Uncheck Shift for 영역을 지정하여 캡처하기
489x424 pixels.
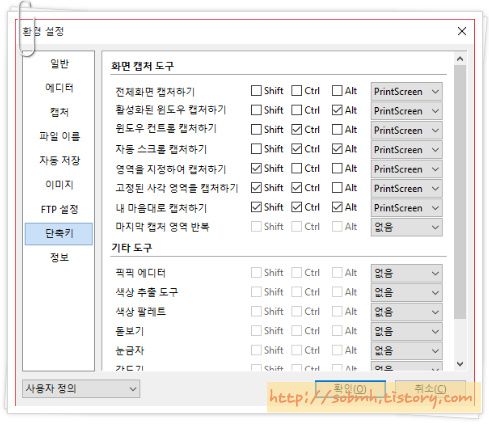256,168
